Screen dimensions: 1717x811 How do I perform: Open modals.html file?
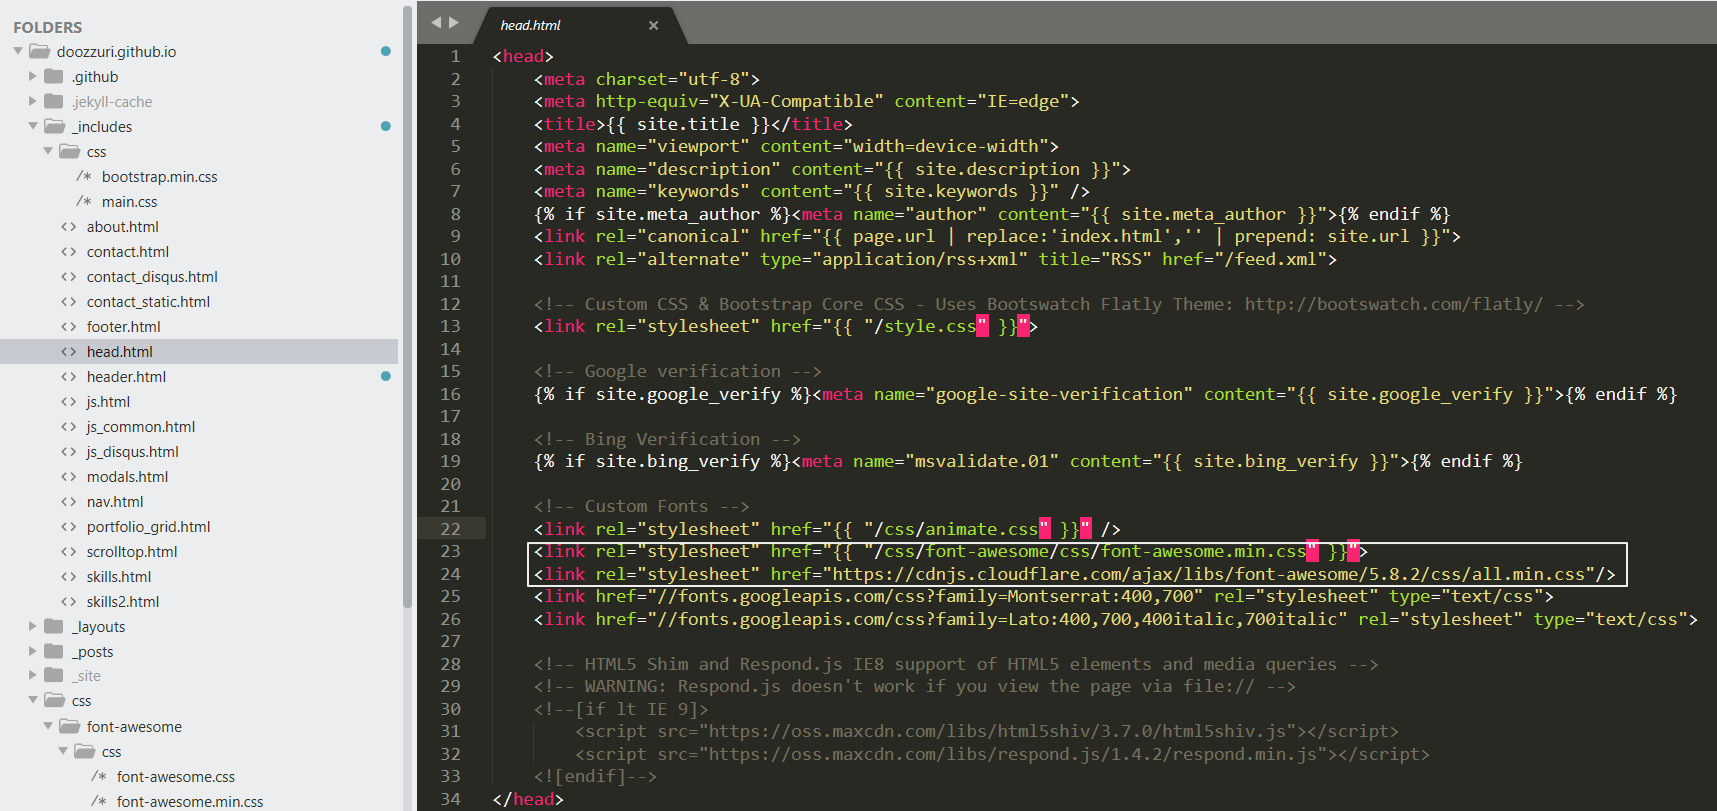(127, 477)
